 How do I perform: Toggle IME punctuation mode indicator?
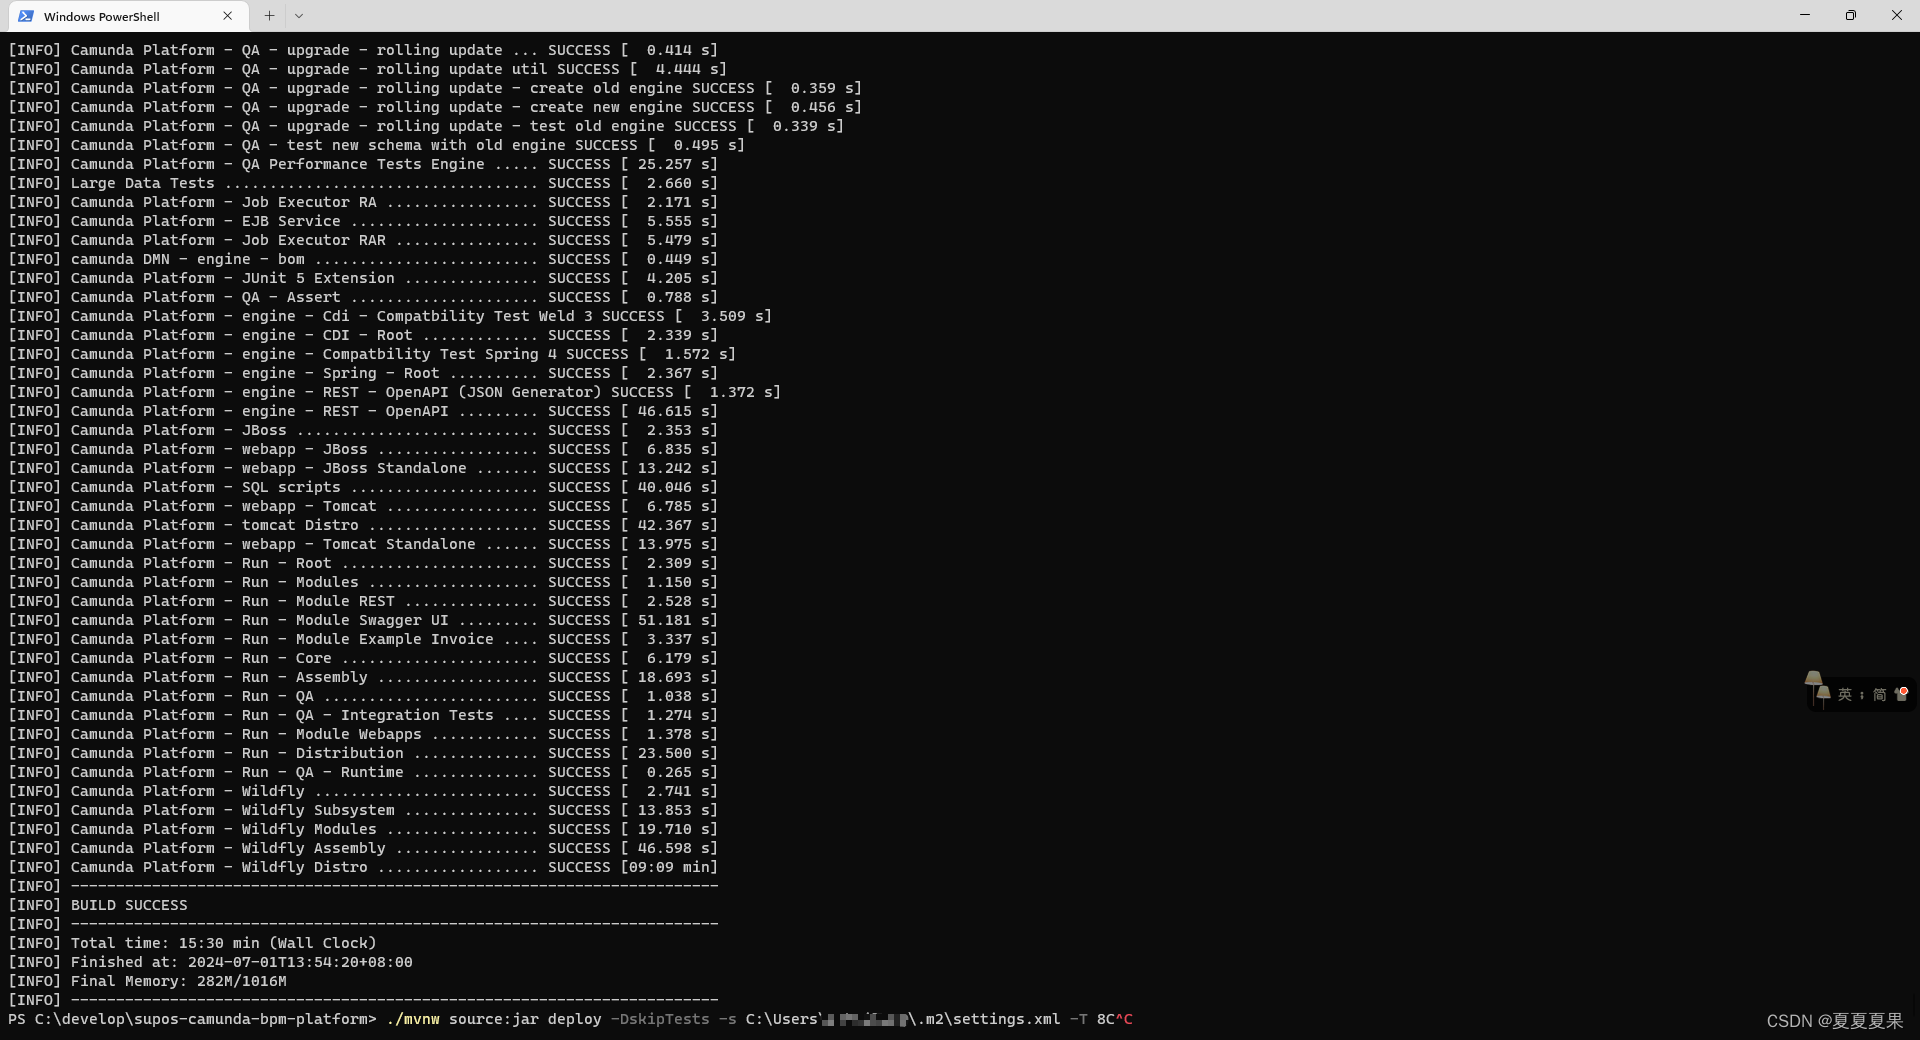coord(1862,694)
